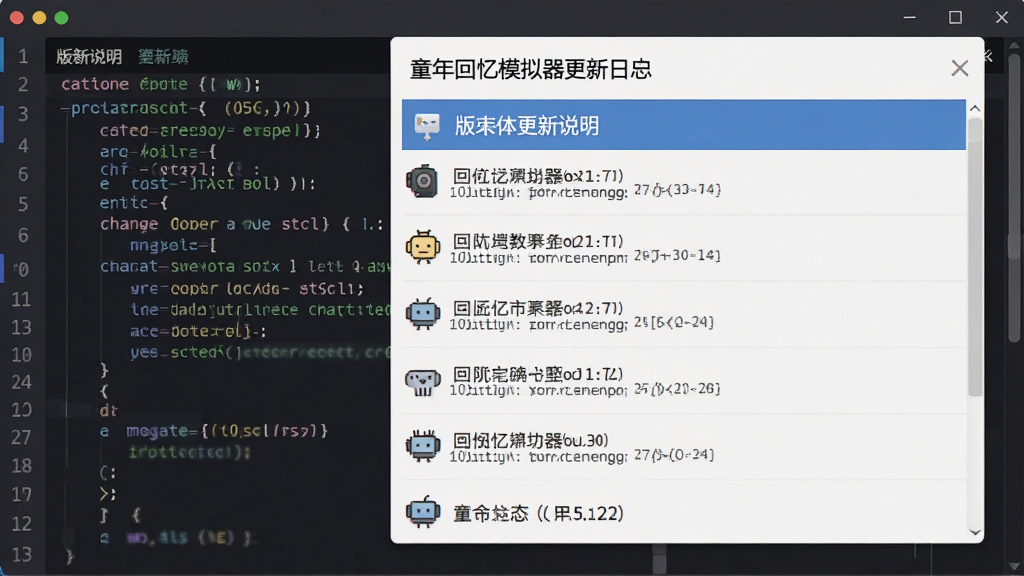Click the blue robot icon beside the "o42:7)" entry

point(423,313)
